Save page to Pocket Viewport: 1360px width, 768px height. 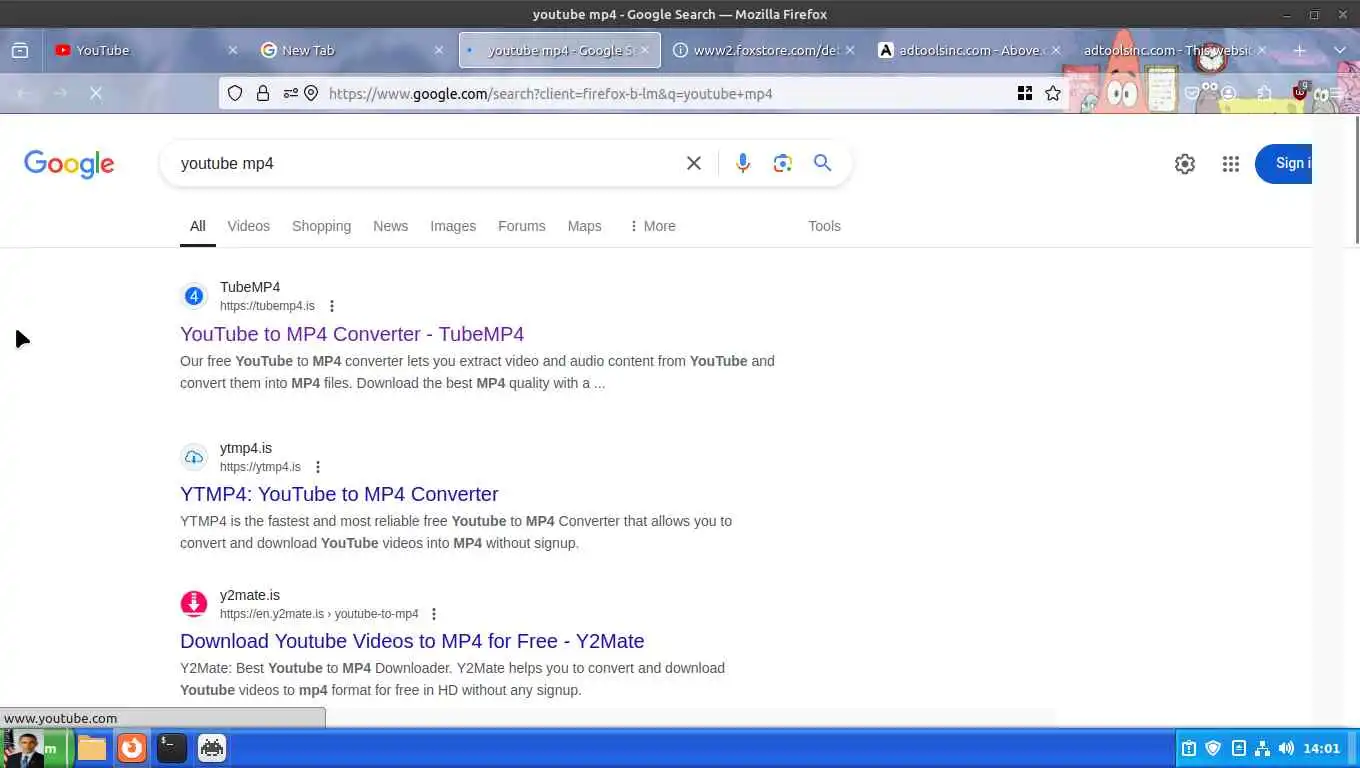coord(1192,93)
